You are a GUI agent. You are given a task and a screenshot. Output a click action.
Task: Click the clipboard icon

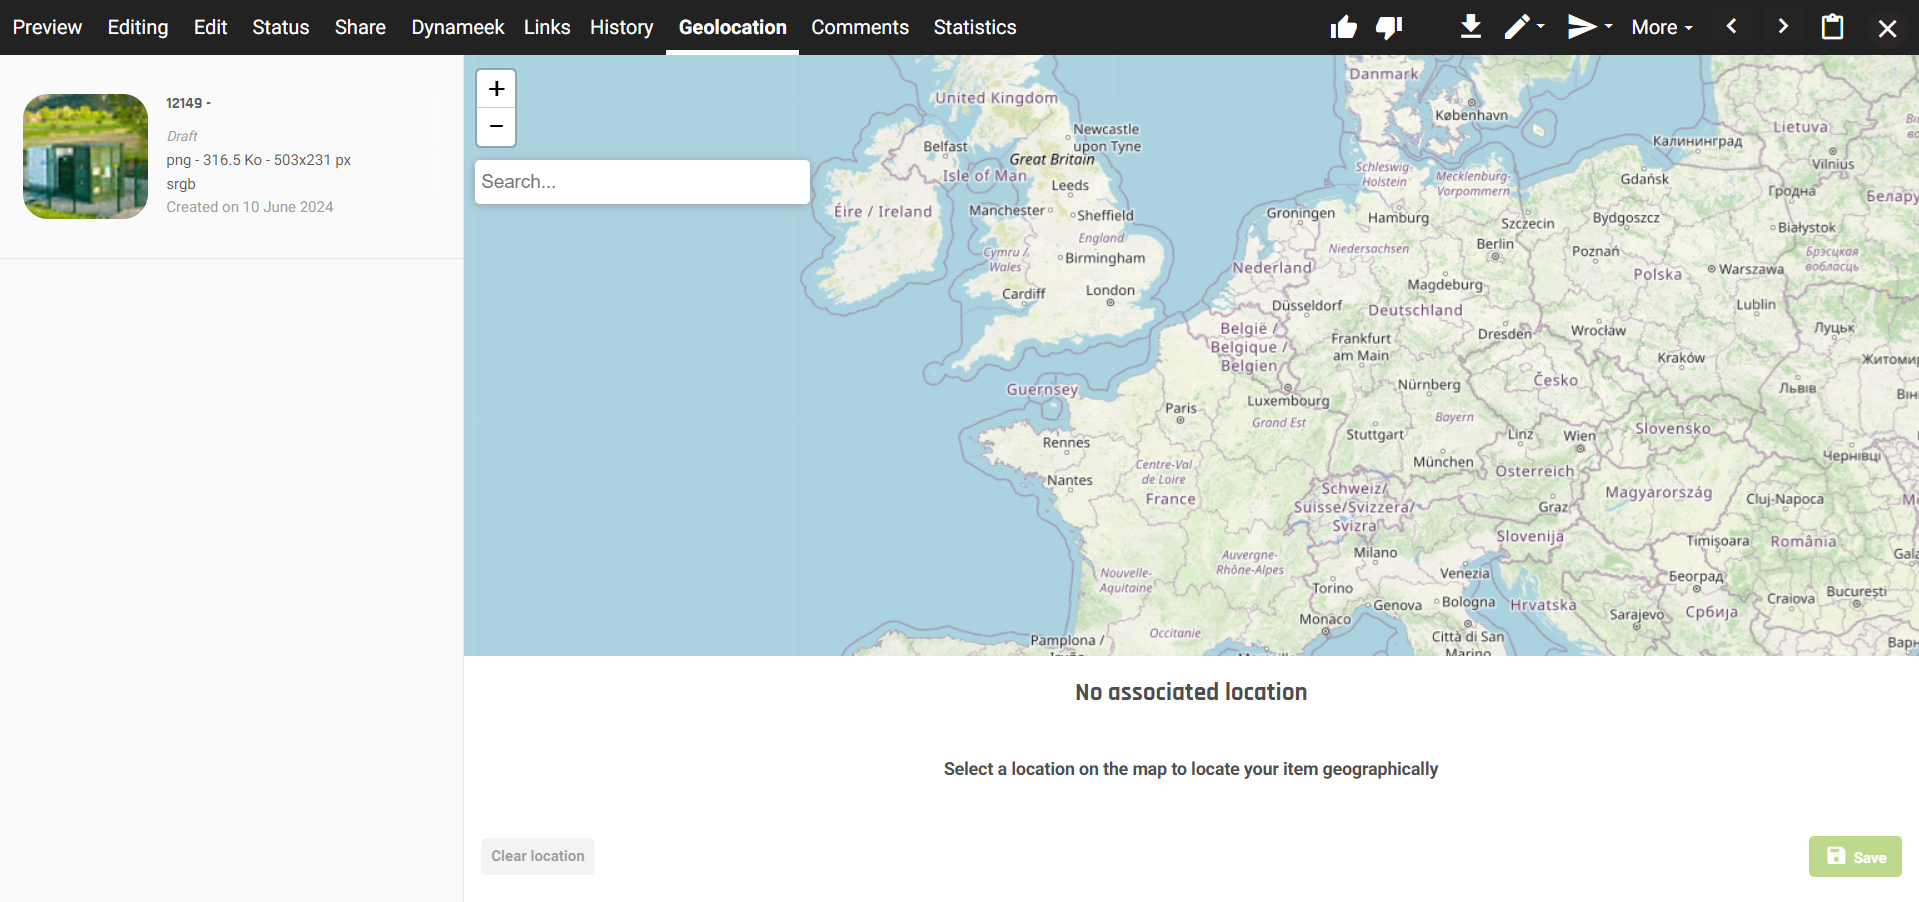click(x=1832, y=27)
